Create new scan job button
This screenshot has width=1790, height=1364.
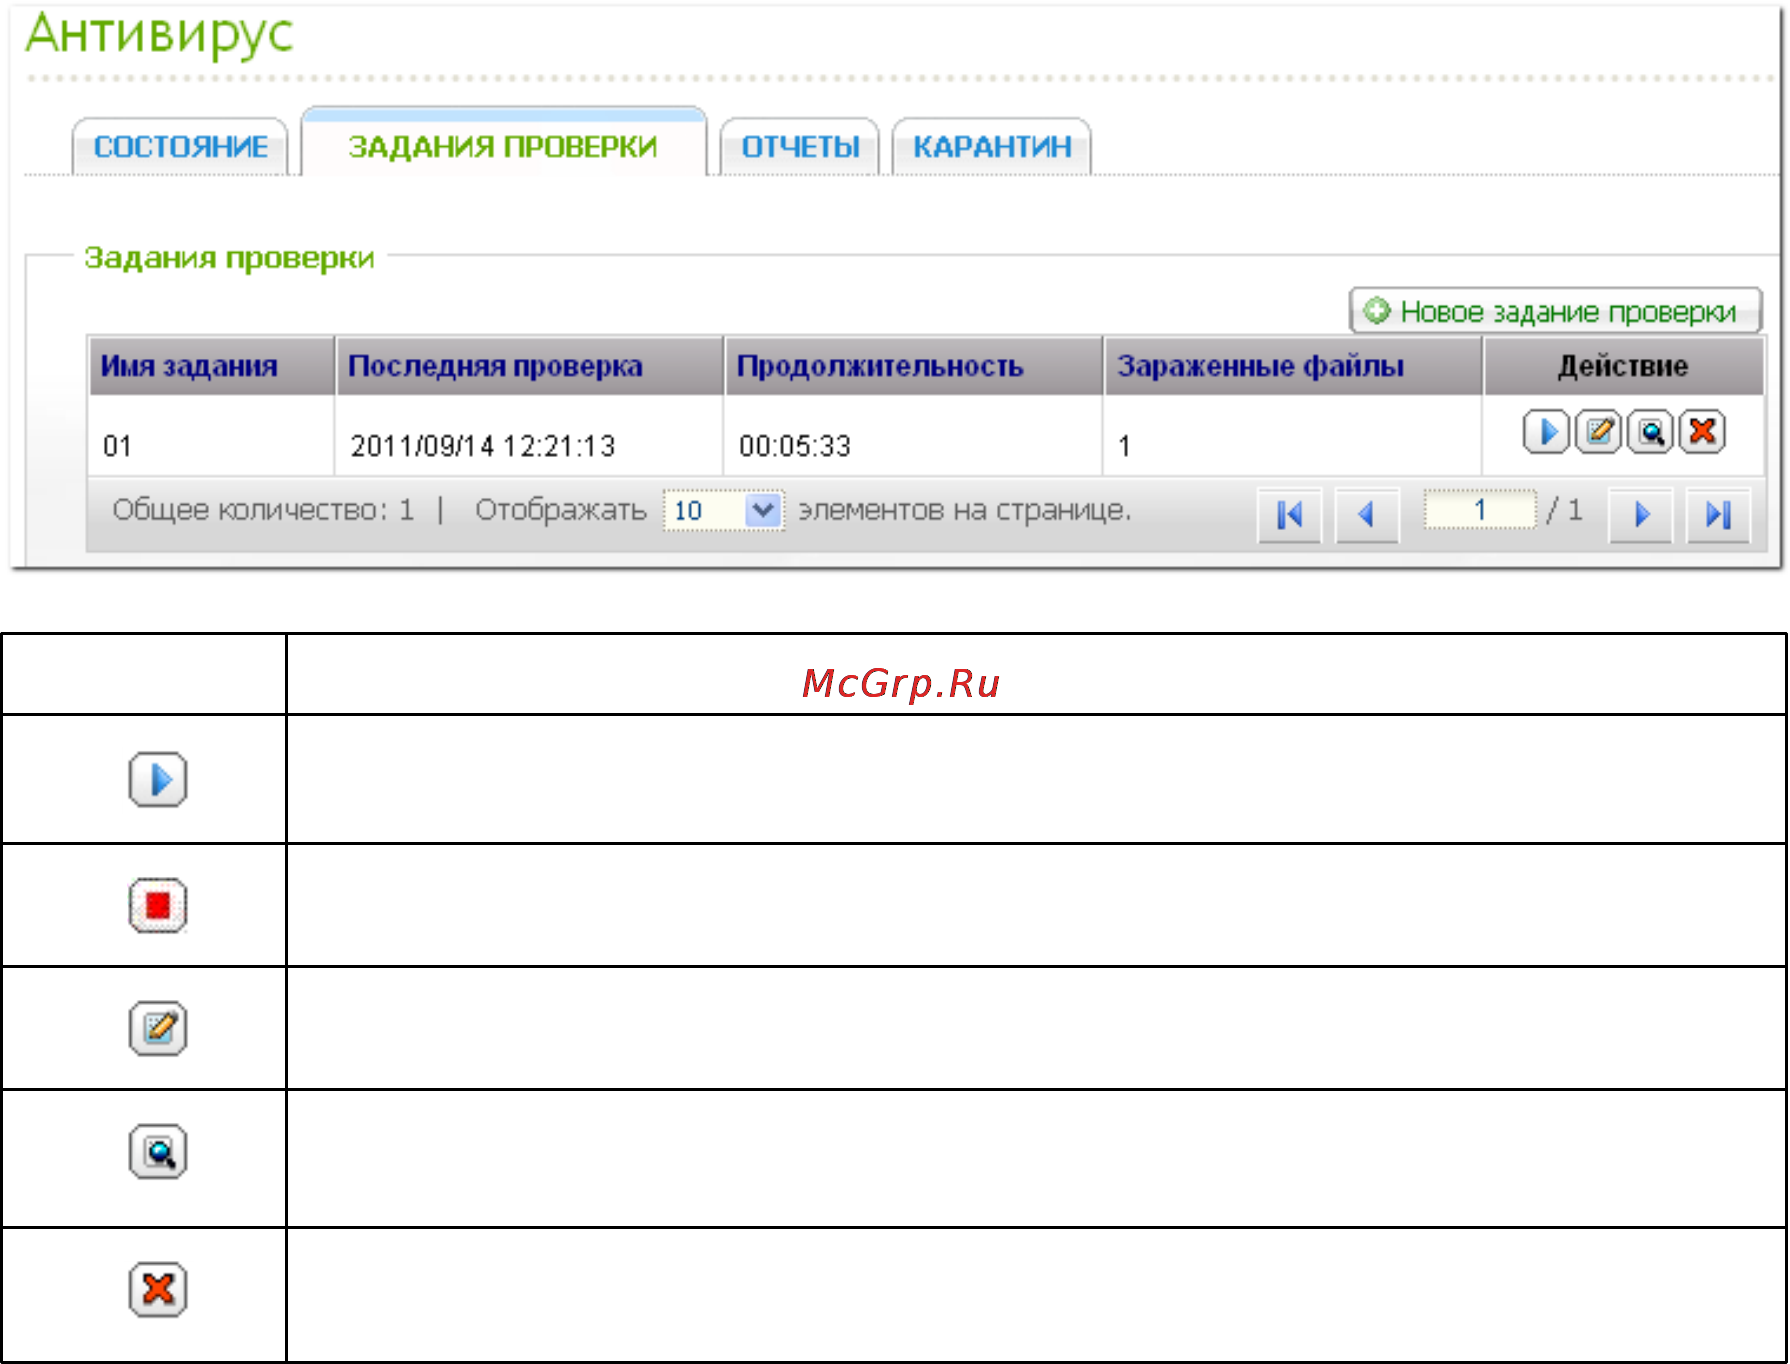coord(1556,311)
